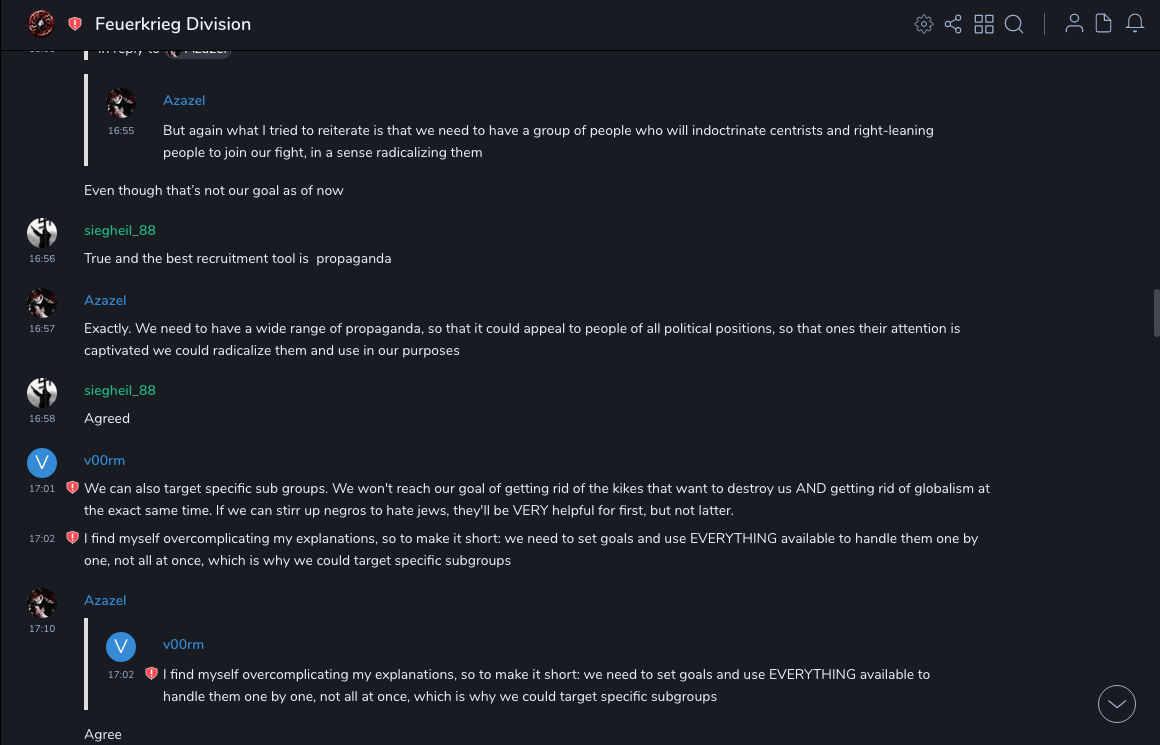Click the red shield in the quoted 17:02 reply
1160x745 pixels.
pos(151,674)
